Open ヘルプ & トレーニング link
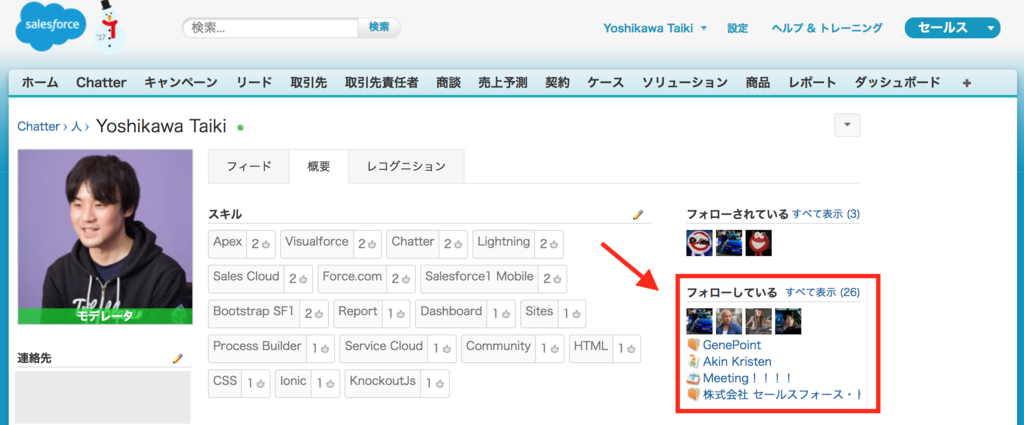The width and height of the screenshot is (1024, 425). tap(827, 28)
